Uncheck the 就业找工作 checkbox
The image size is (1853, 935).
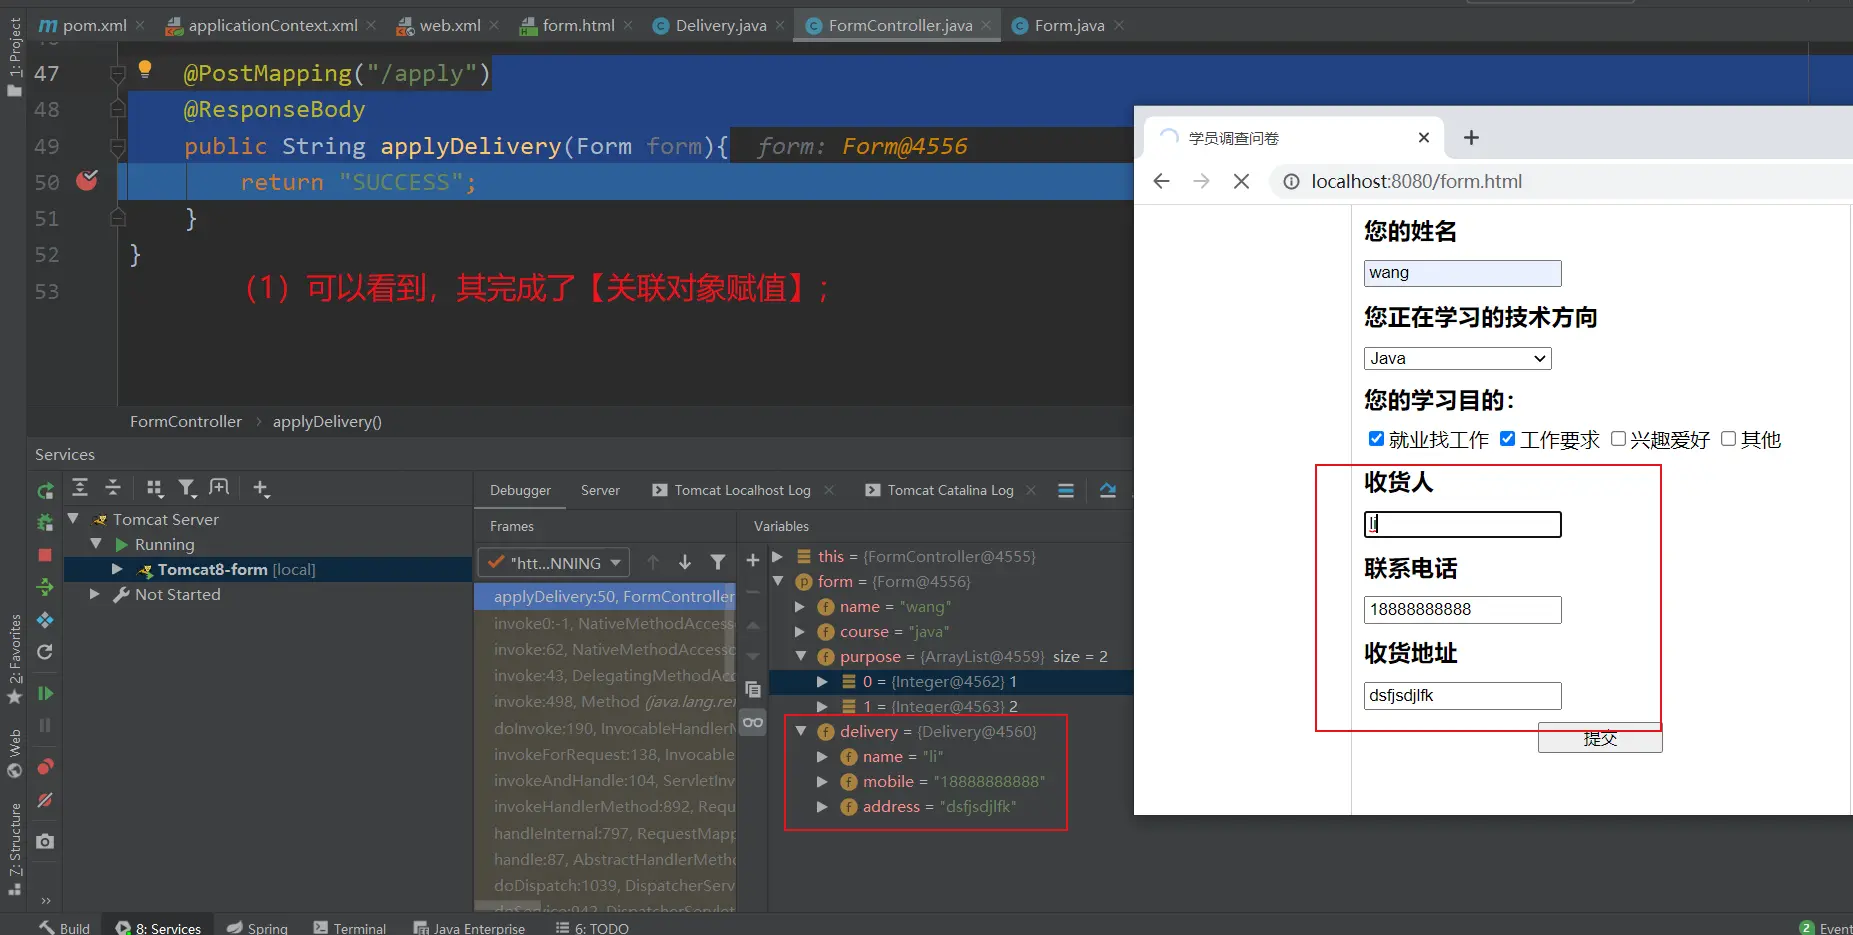pos(1376,439)
